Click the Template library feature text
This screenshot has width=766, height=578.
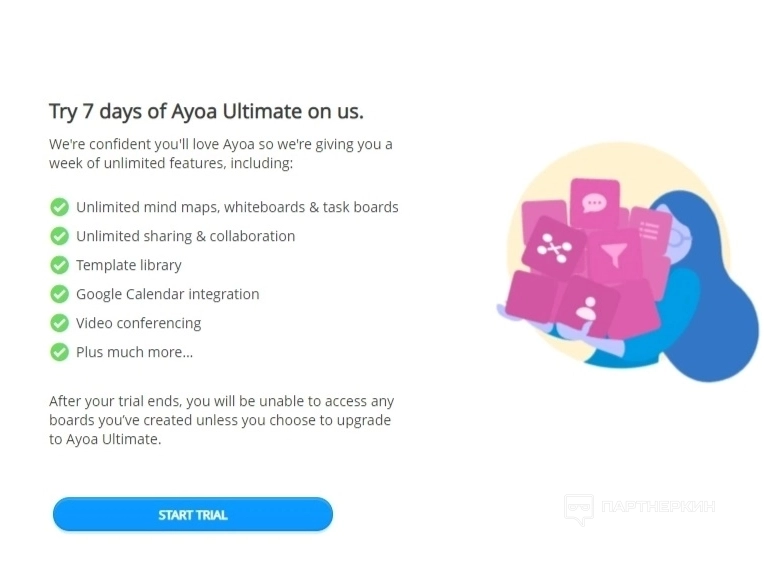[x=129, y=265]
